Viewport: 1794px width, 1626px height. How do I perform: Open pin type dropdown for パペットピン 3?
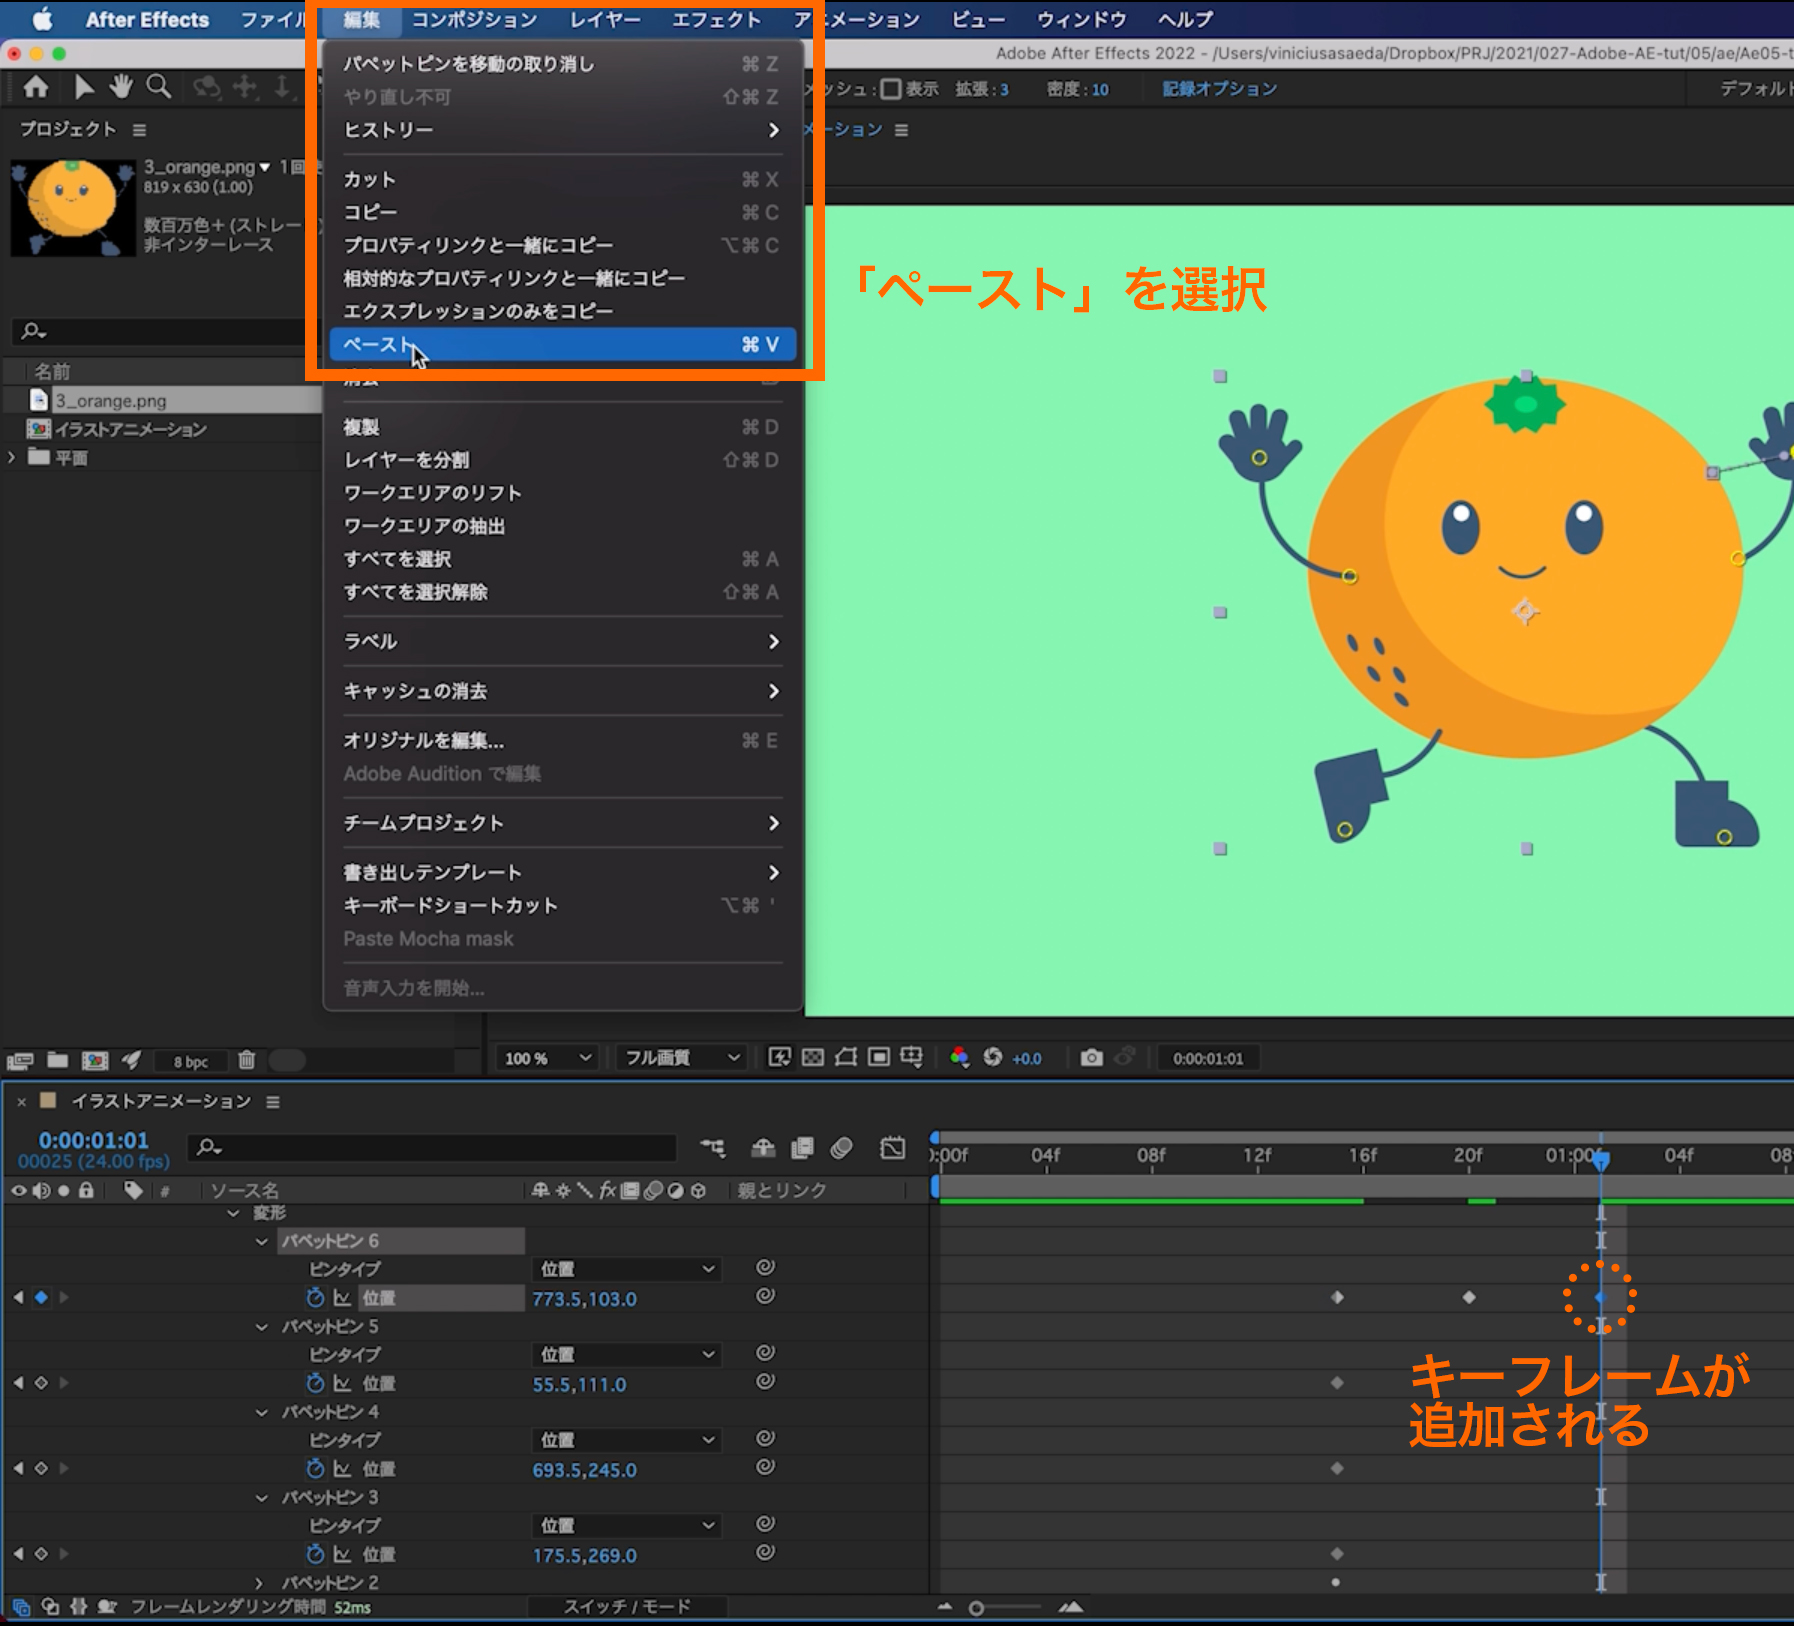(626, 1525)
